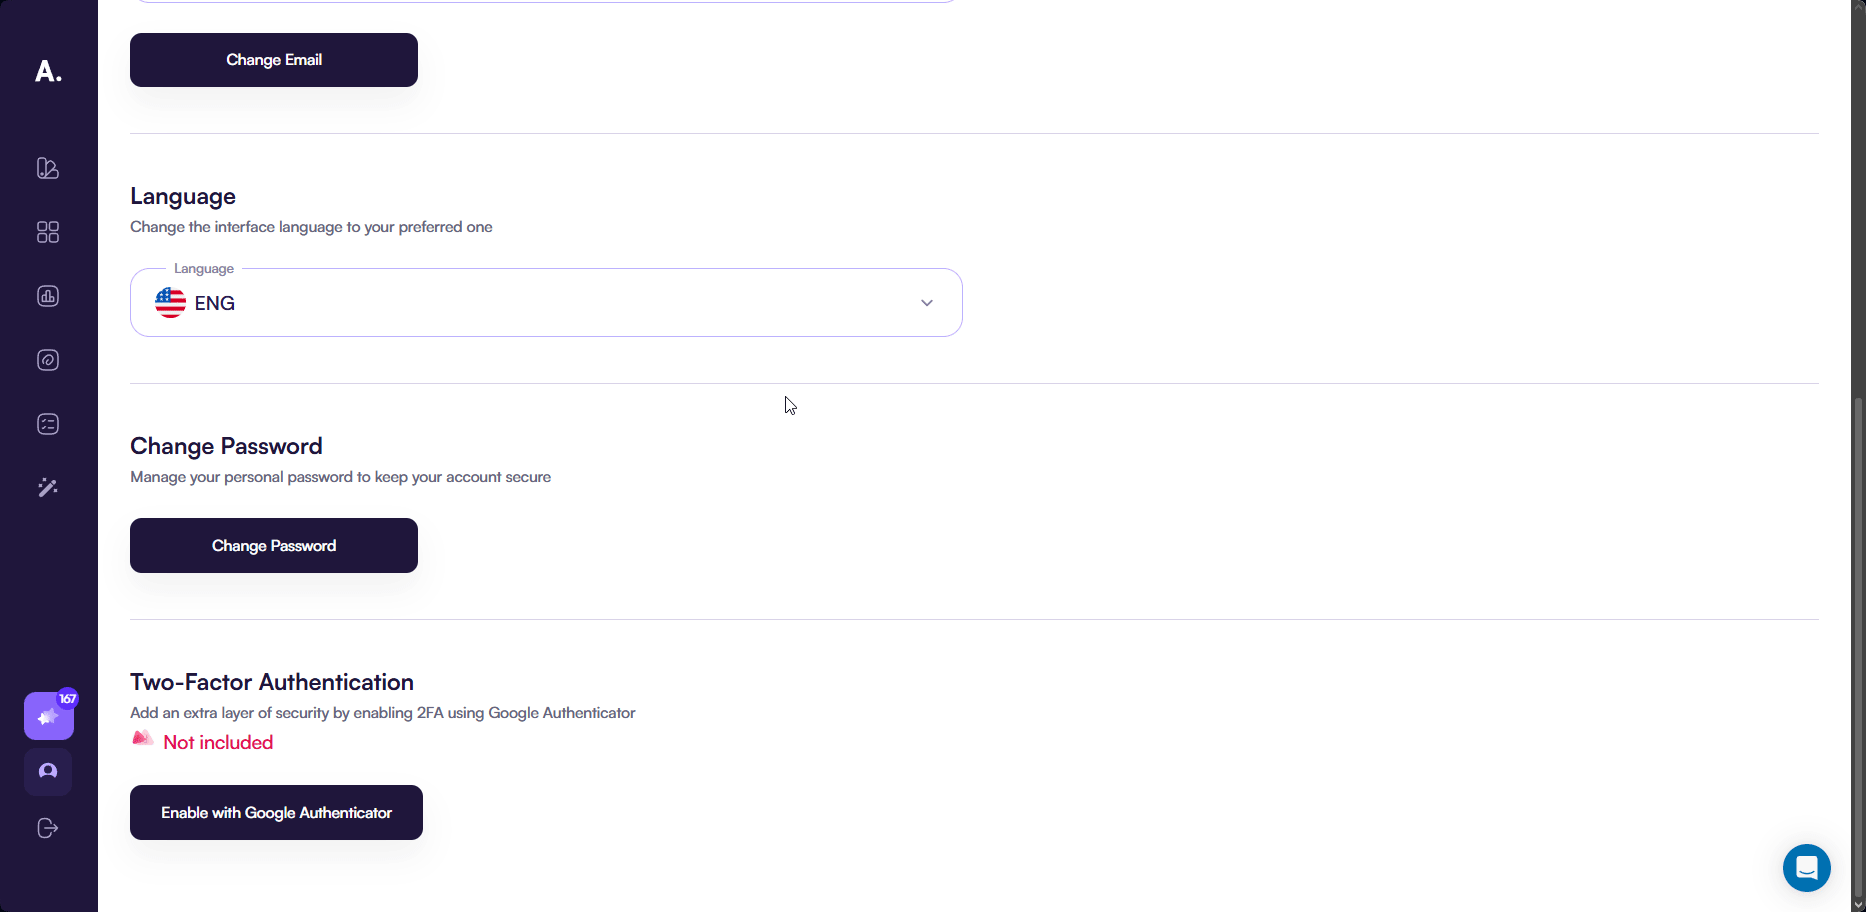Click the US flag in Language field
Viewport: 1866px width, 912px height.
pos(170,303)
